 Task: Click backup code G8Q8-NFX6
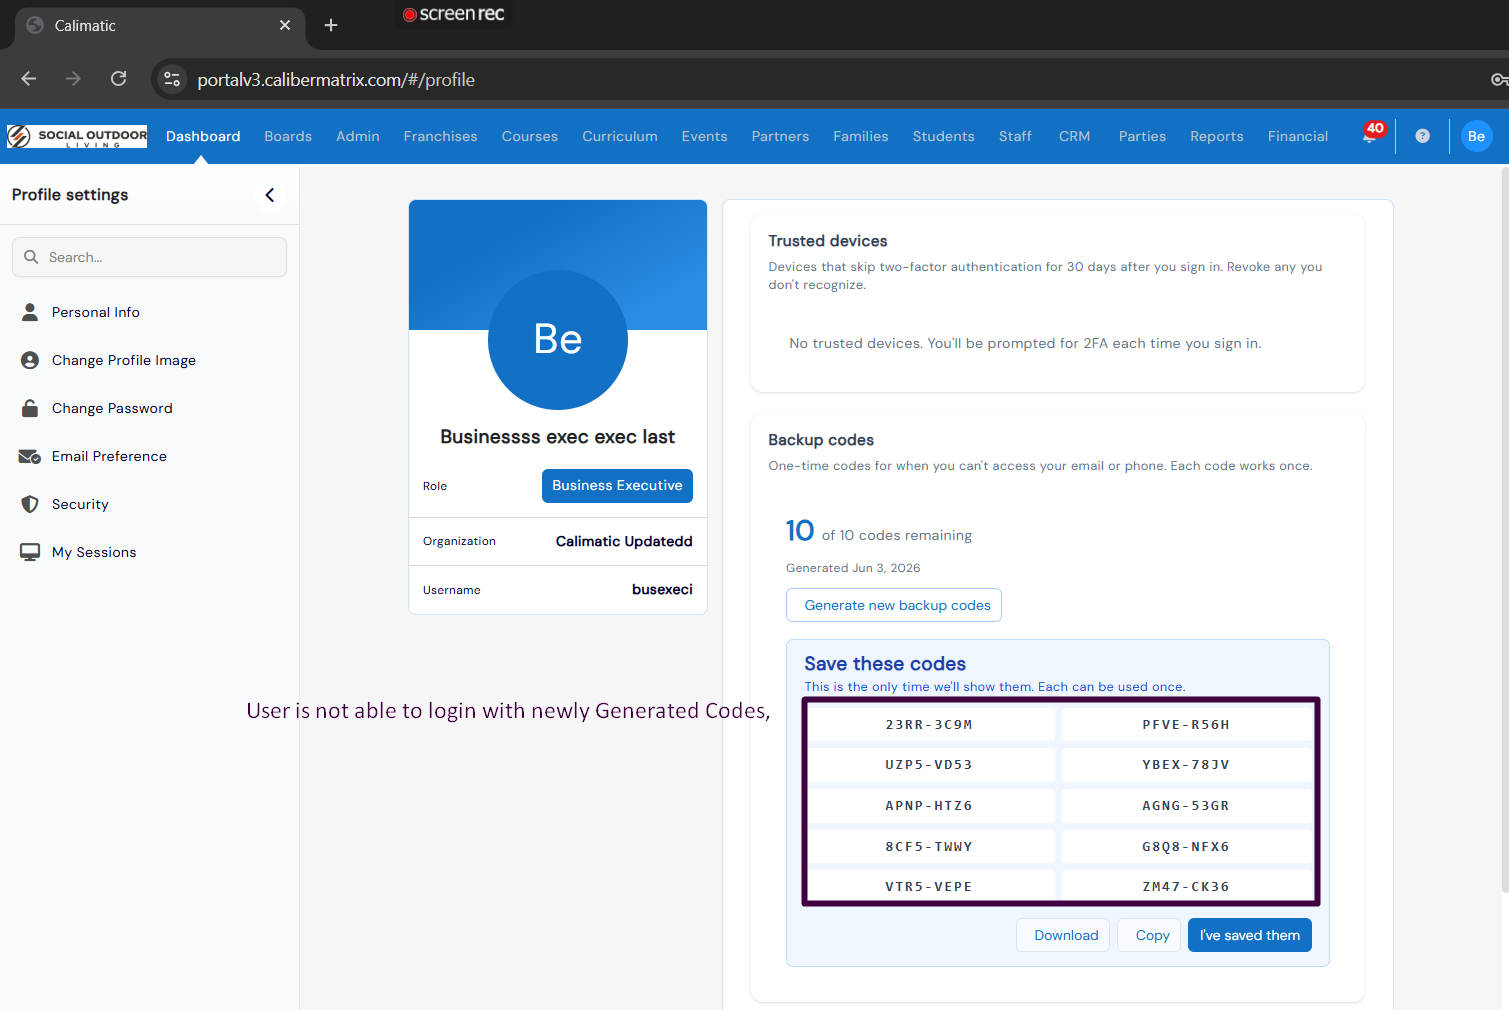click(x=1186, y=847)
